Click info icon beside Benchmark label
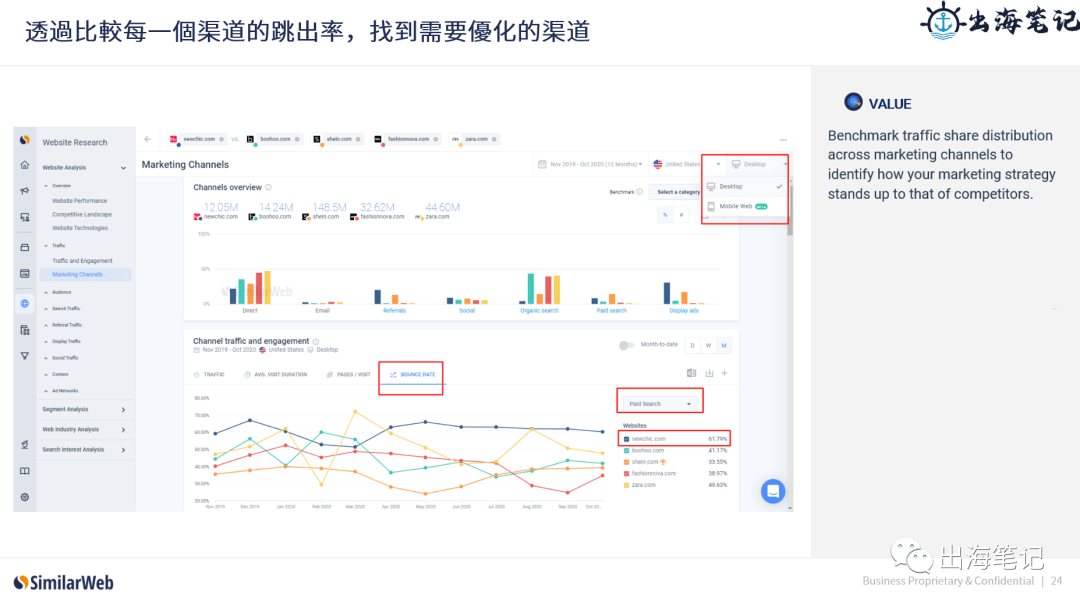 [640, 192]
